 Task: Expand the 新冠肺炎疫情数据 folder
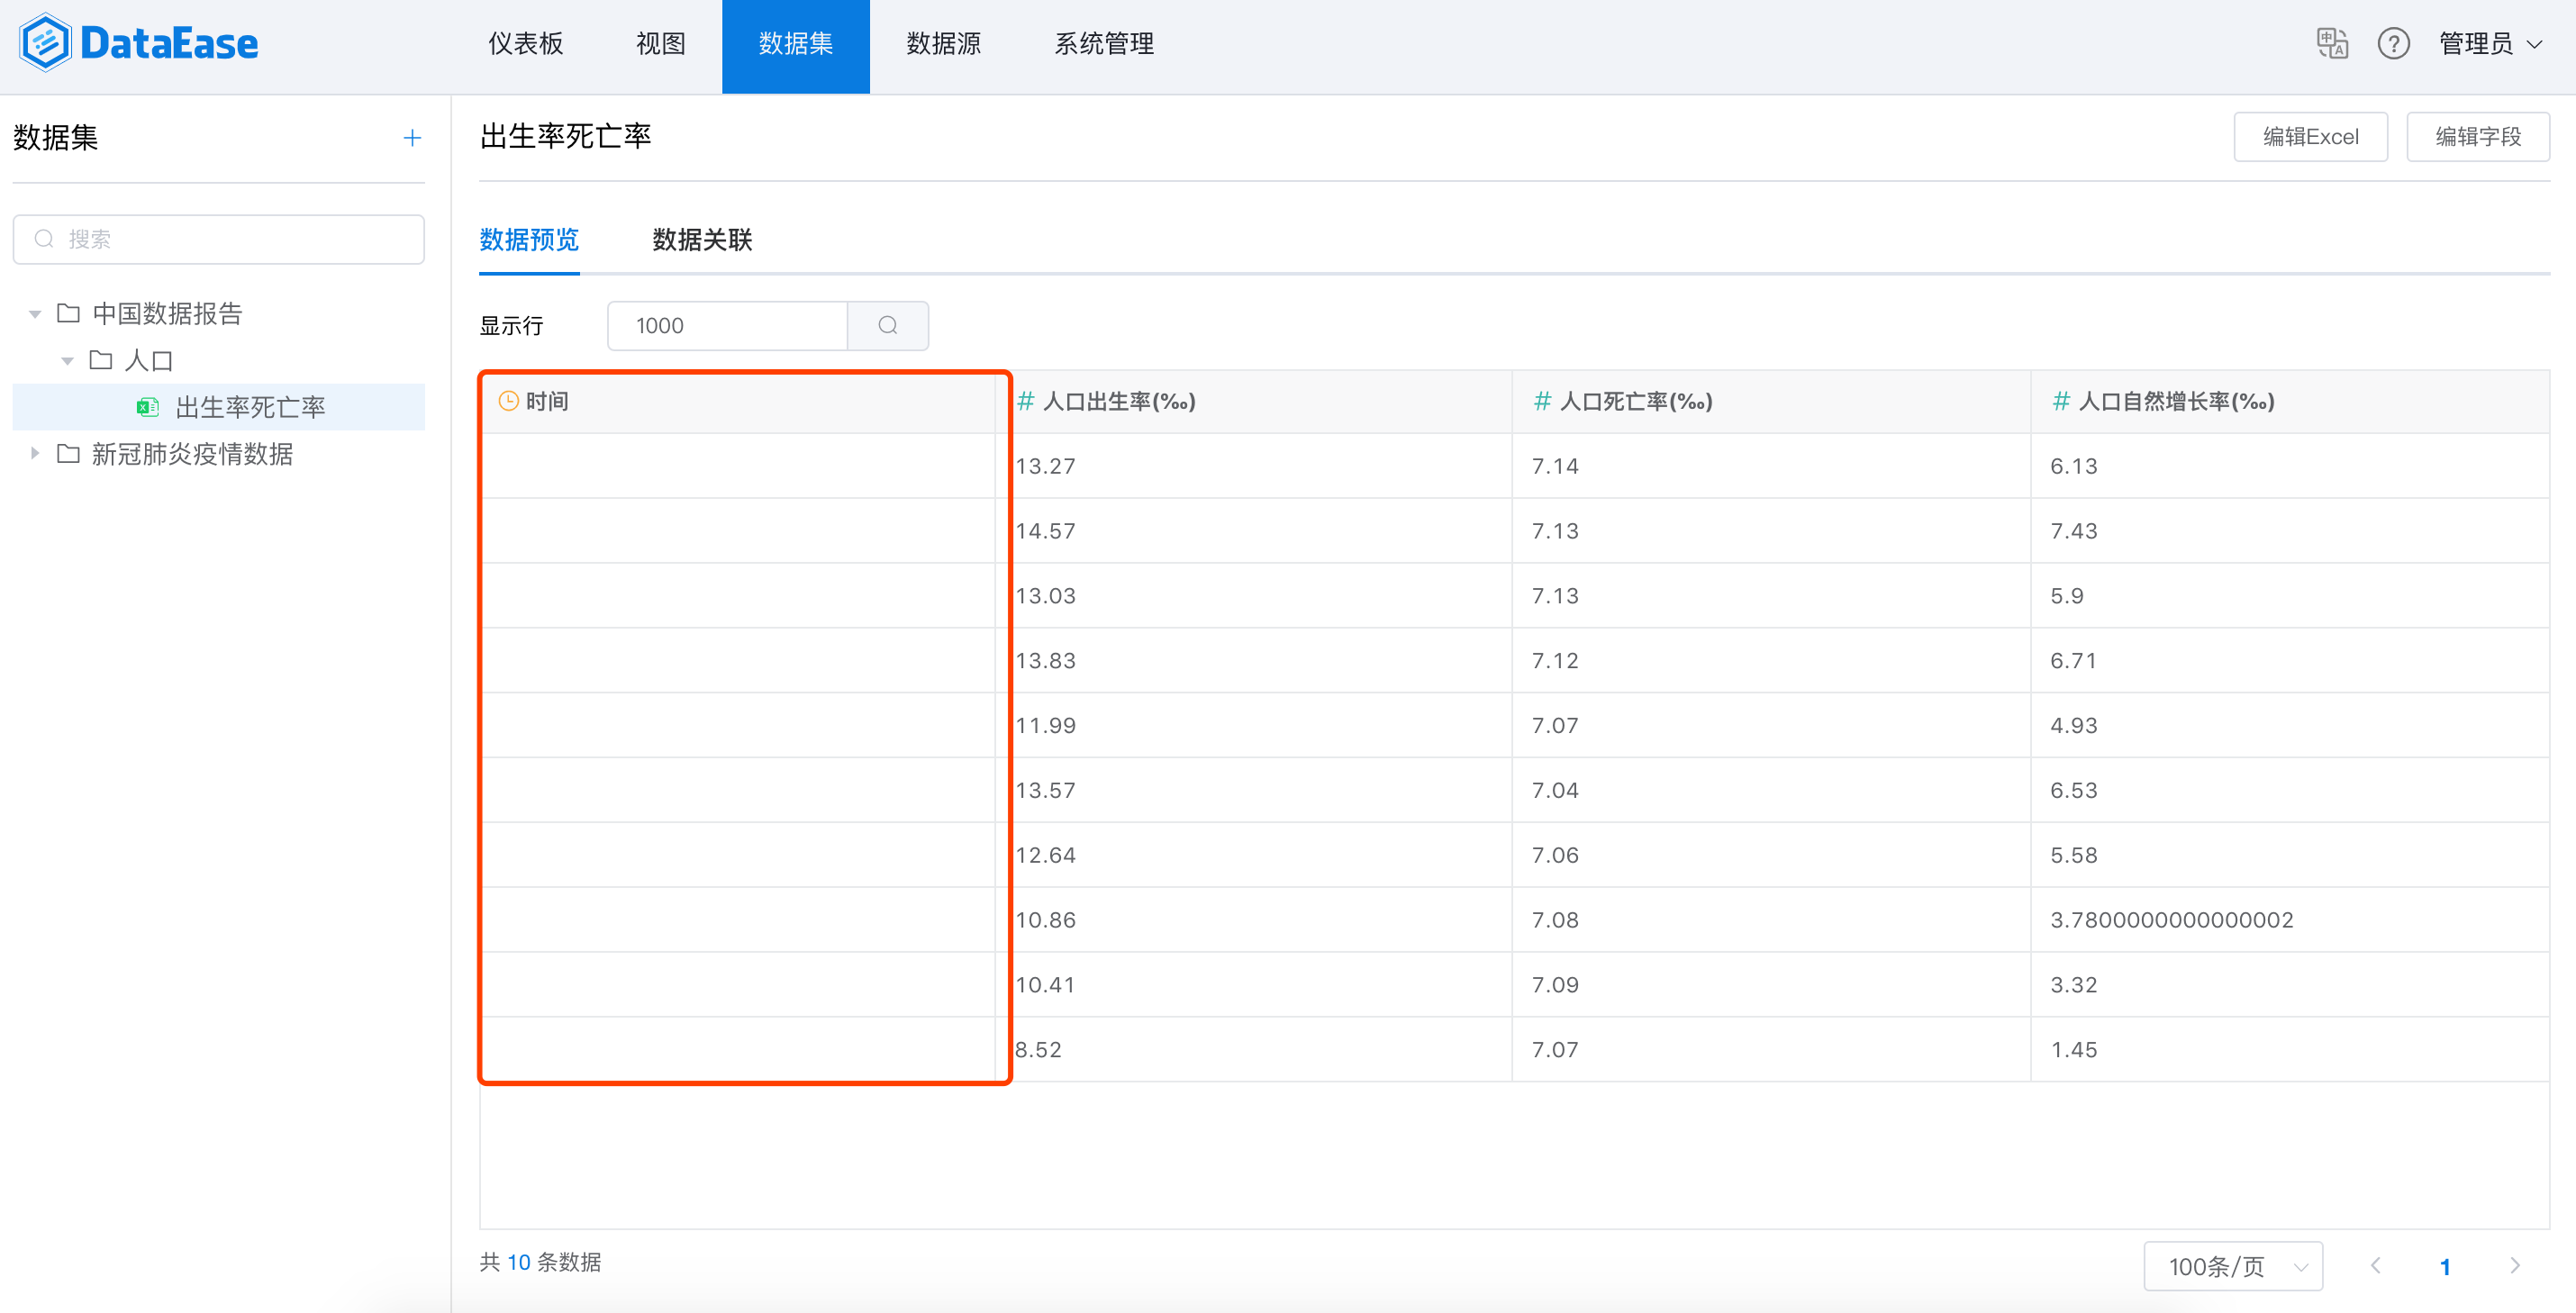point(35,453)
